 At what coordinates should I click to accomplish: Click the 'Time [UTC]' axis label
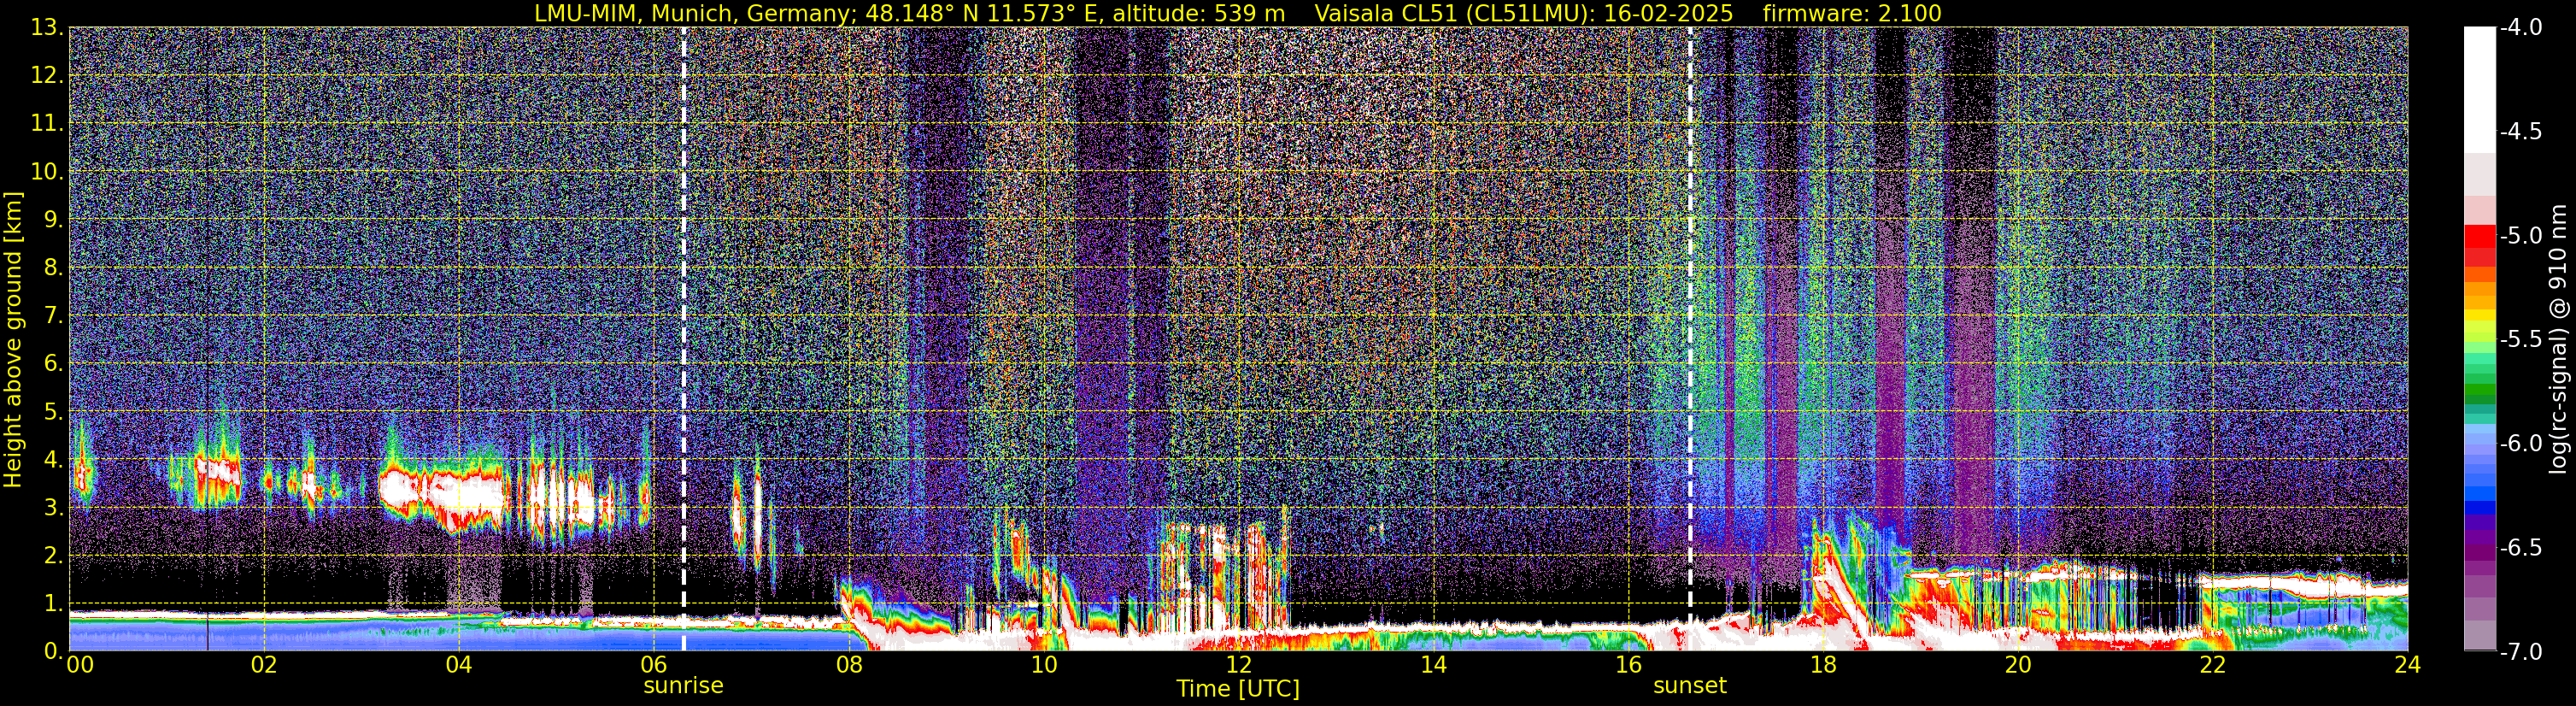tap(1238, 689)
